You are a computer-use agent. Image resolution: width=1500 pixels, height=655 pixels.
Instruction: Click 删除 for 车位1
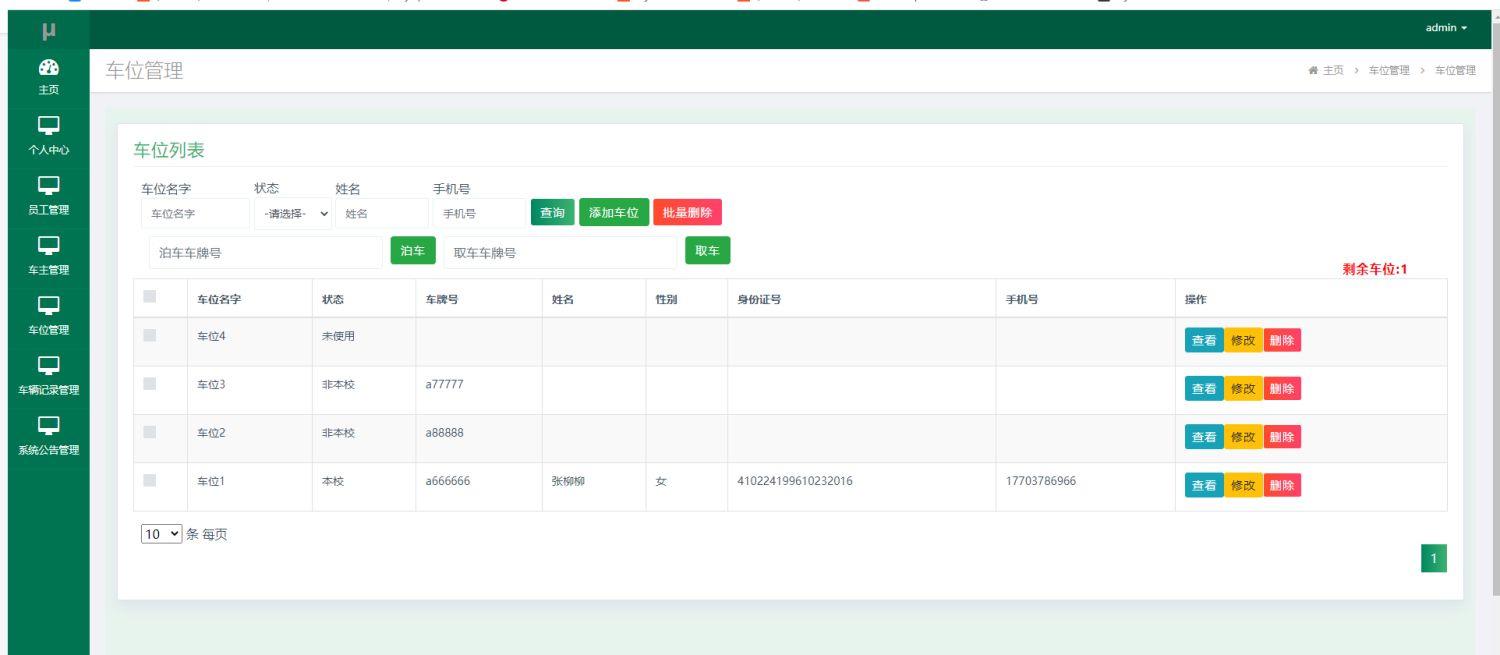click(1282, 485)
